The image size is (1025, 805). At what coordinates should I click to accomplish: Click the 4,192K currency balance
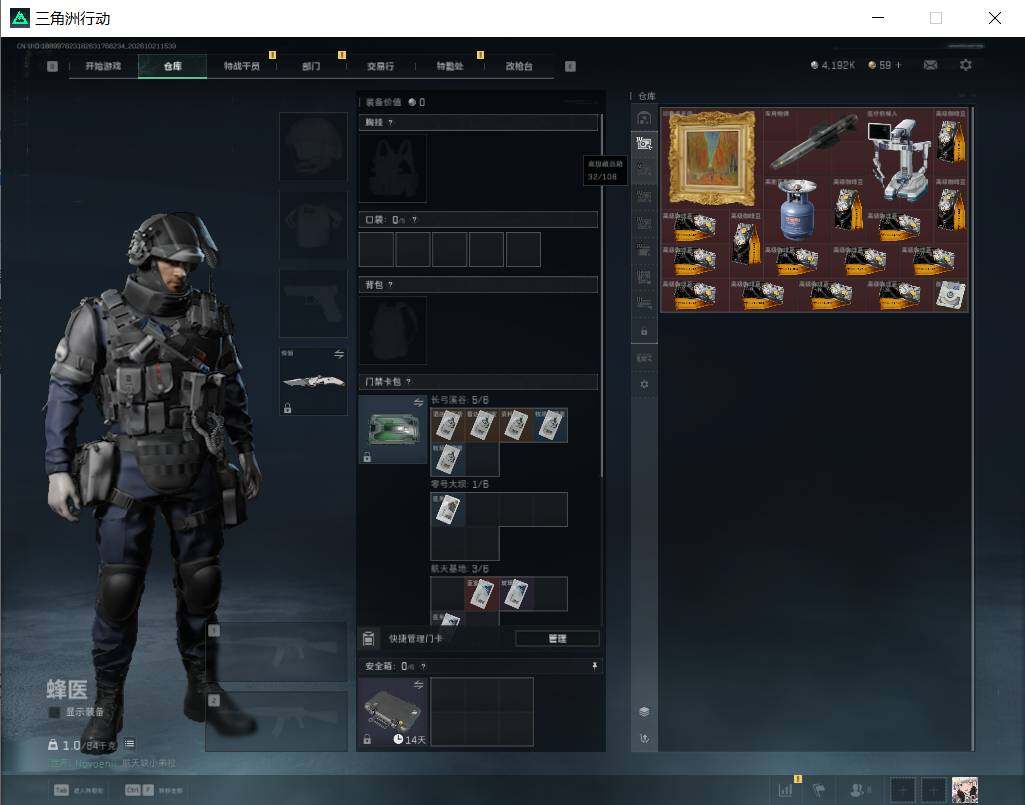click(832, 65)
